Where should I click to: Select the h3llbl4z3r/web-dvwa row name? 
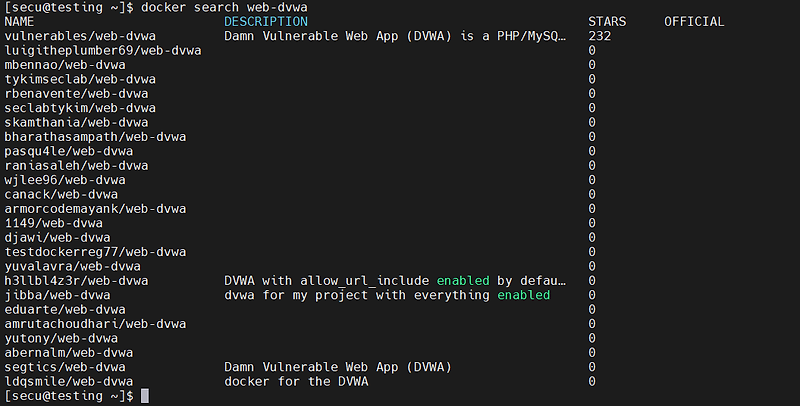coord(76,281)
